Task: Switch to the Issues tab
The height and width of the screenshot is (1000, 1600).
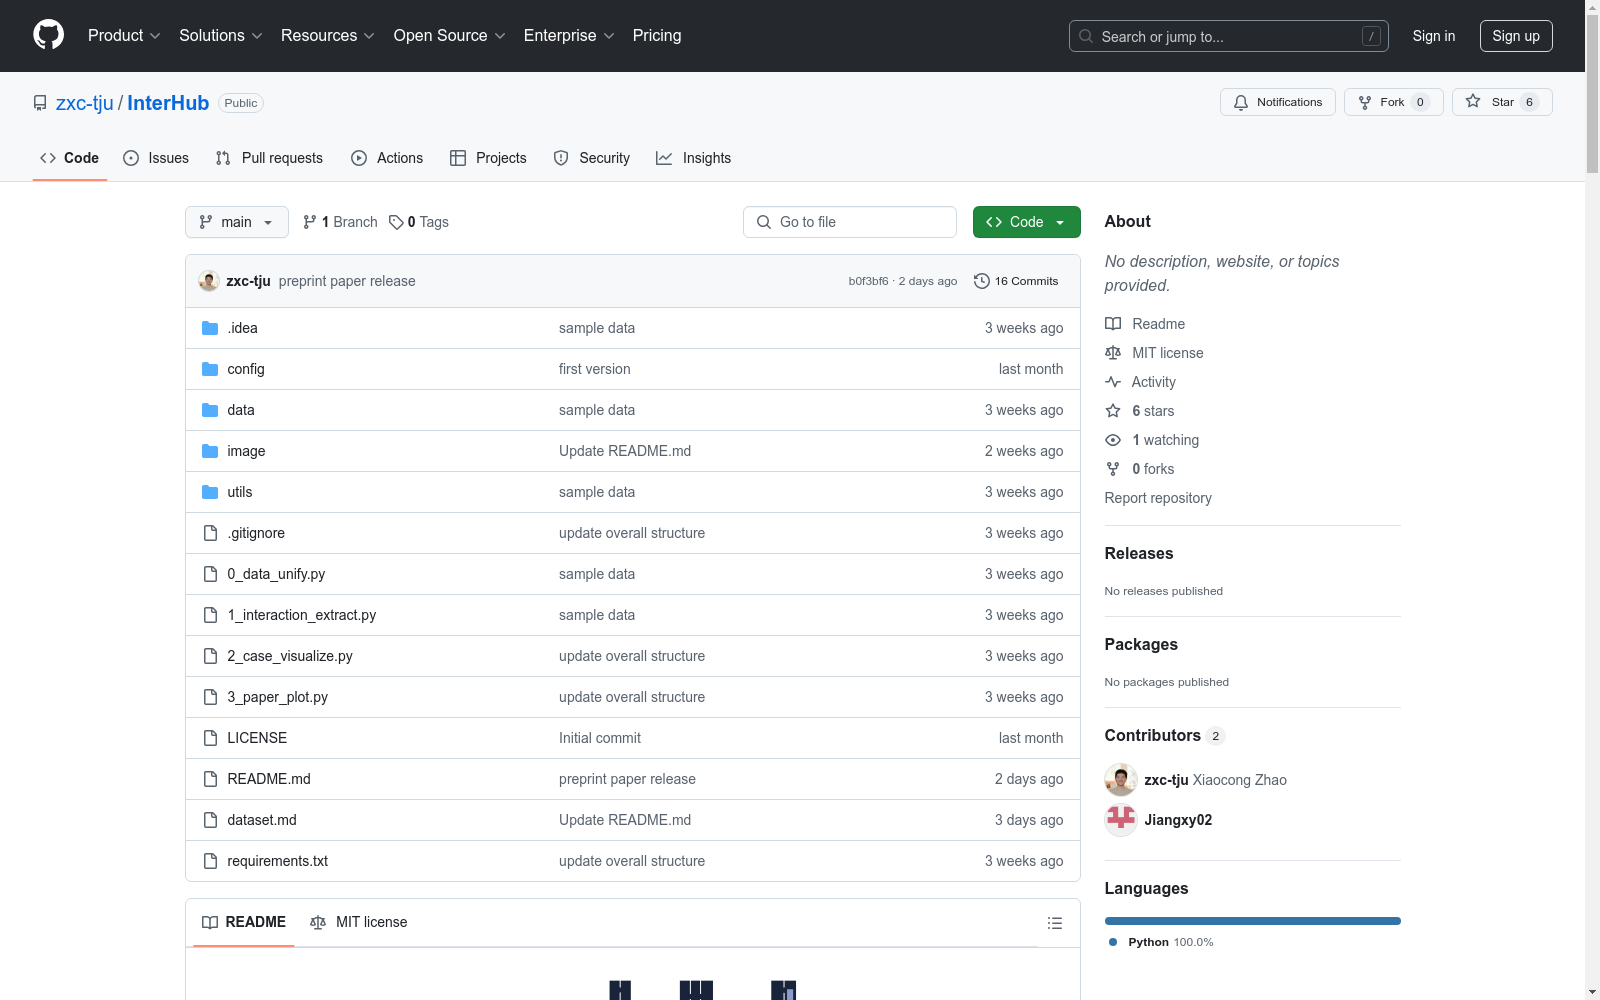Action: tap(156, 158)
